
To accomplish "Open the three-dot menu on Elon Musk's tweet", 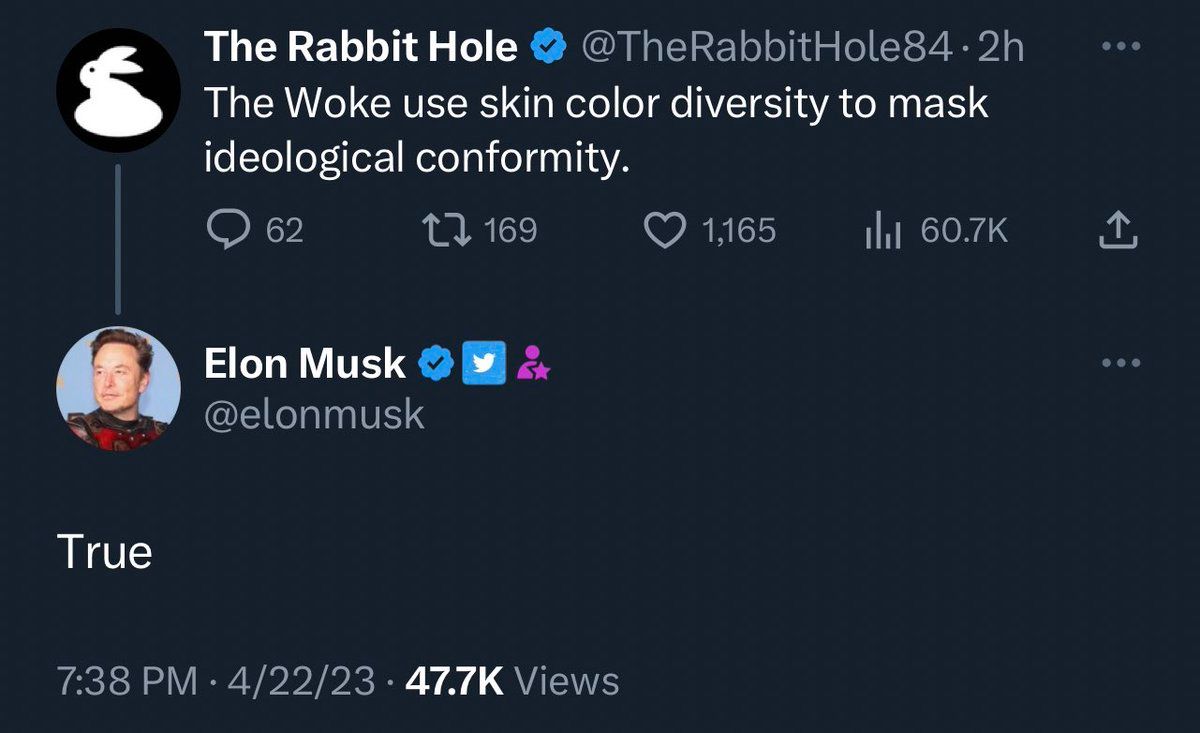I will (1119, 363).
